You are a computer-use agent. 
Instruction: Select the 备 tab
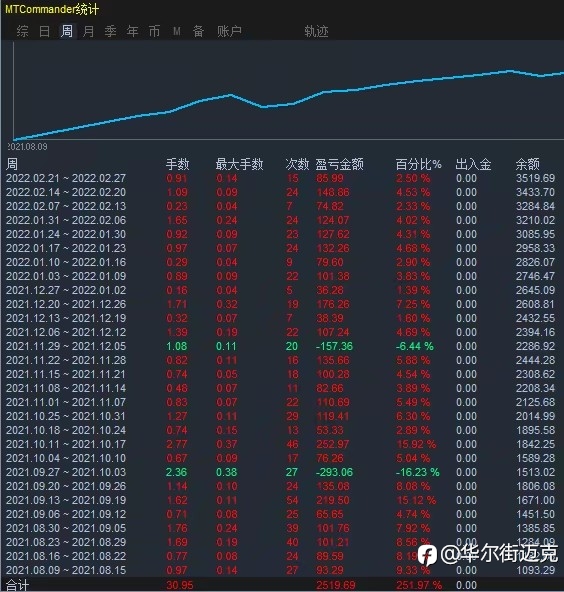tap(199, 31)
